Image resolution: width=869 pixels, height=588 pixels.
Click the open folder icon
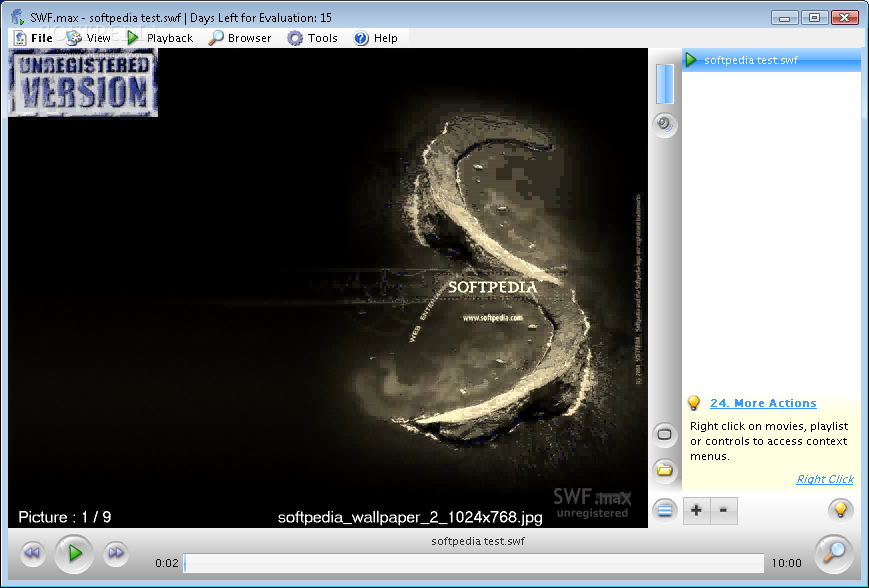(664, 471)
